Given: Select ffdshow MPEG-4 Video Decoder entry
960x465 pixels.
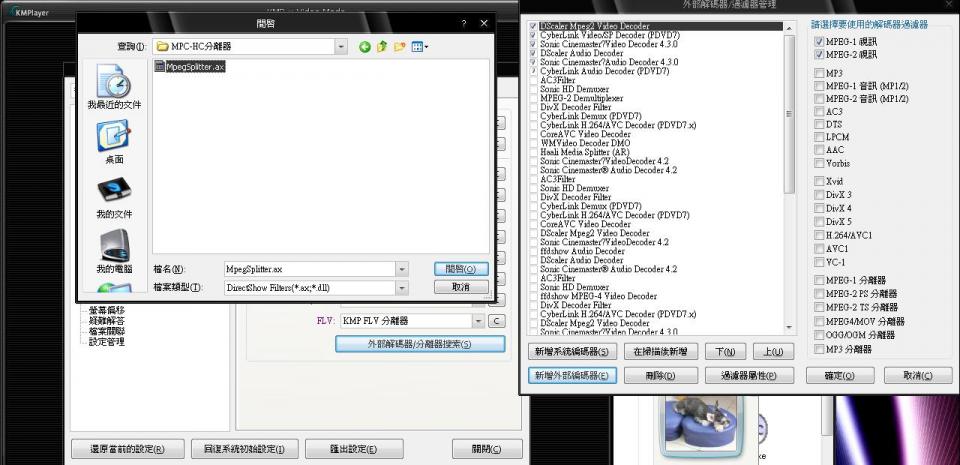Looking at the screenshot, I should click(x=598, y=296).
